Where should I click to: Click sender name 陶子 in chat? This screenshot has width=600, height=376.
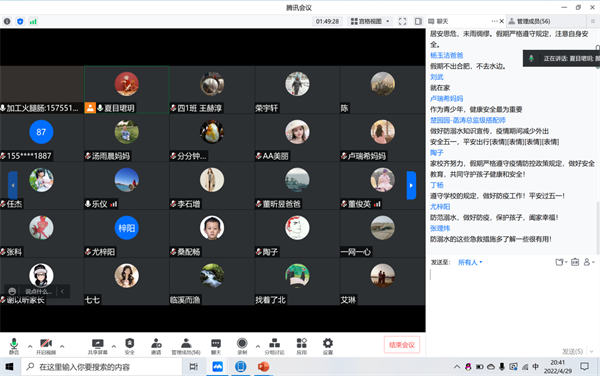pos(437,153)
